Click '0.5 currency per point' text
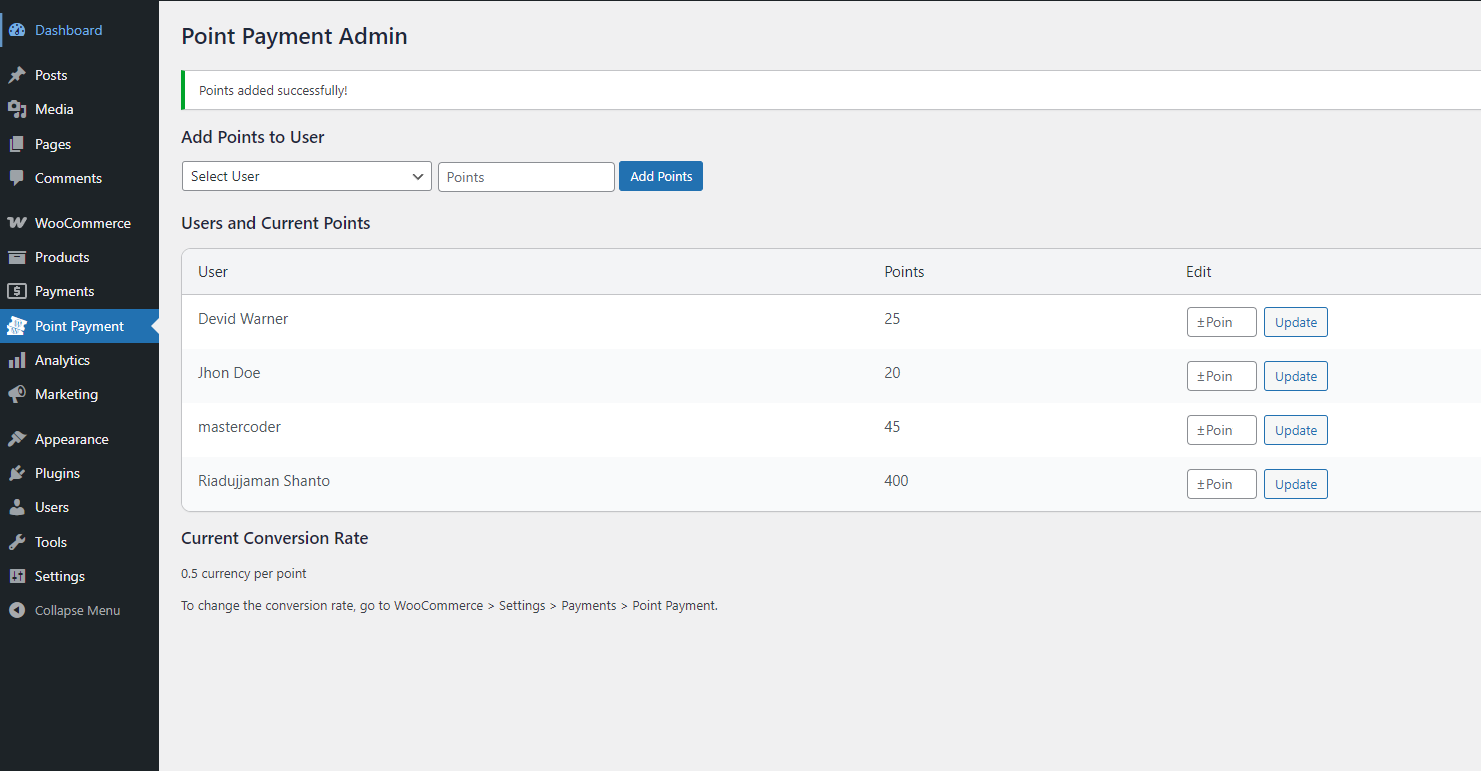The width and height of the screenshot is (1481, 771). [244, 574]
